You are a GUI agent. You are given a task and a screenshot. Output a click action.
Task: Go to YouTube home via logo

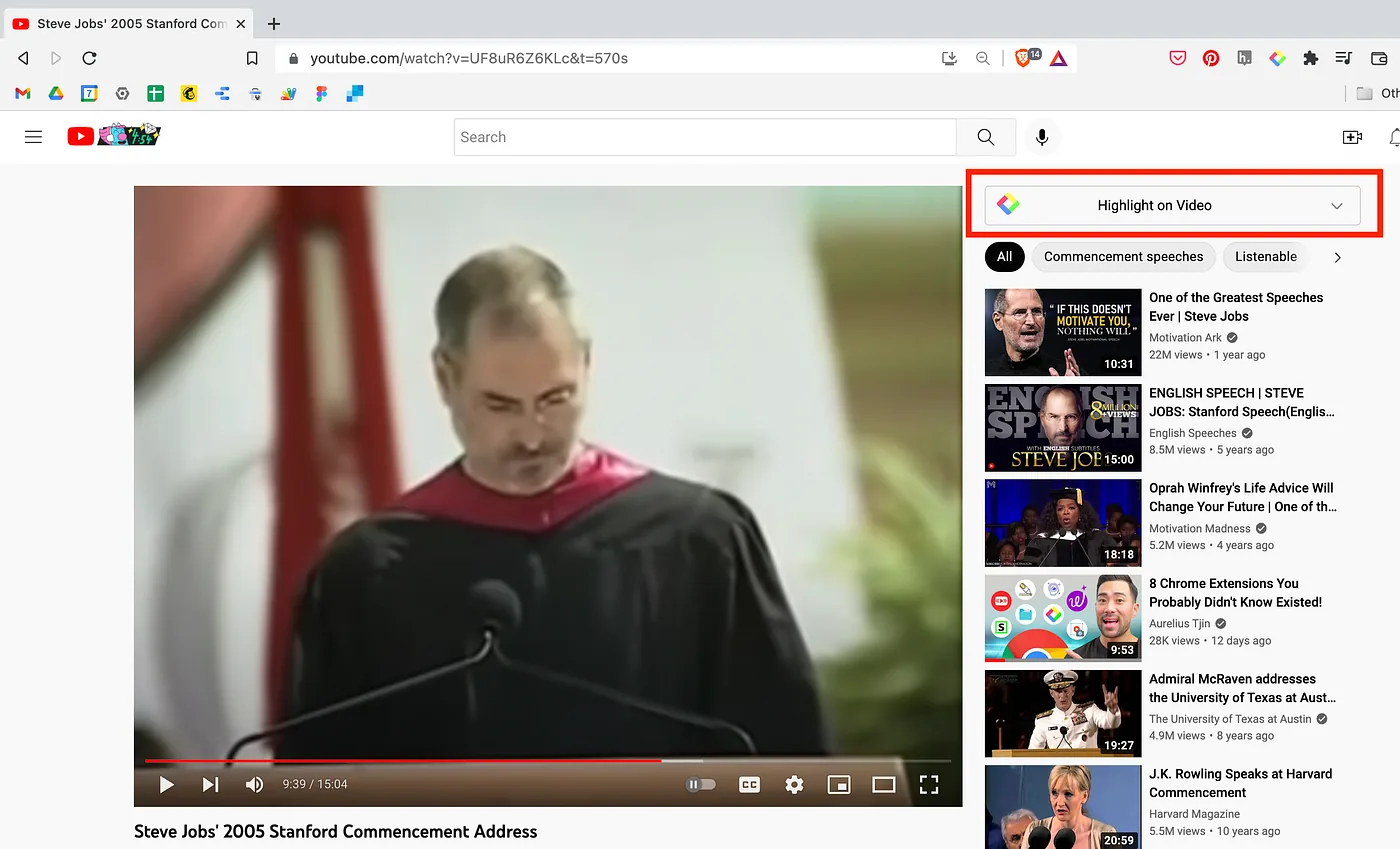coord(114,135)
